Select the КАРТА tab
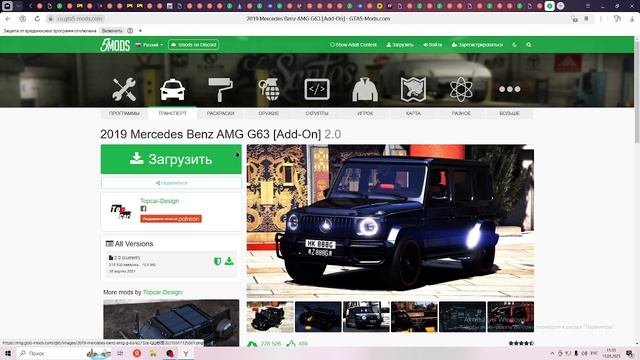 [413, 113]
